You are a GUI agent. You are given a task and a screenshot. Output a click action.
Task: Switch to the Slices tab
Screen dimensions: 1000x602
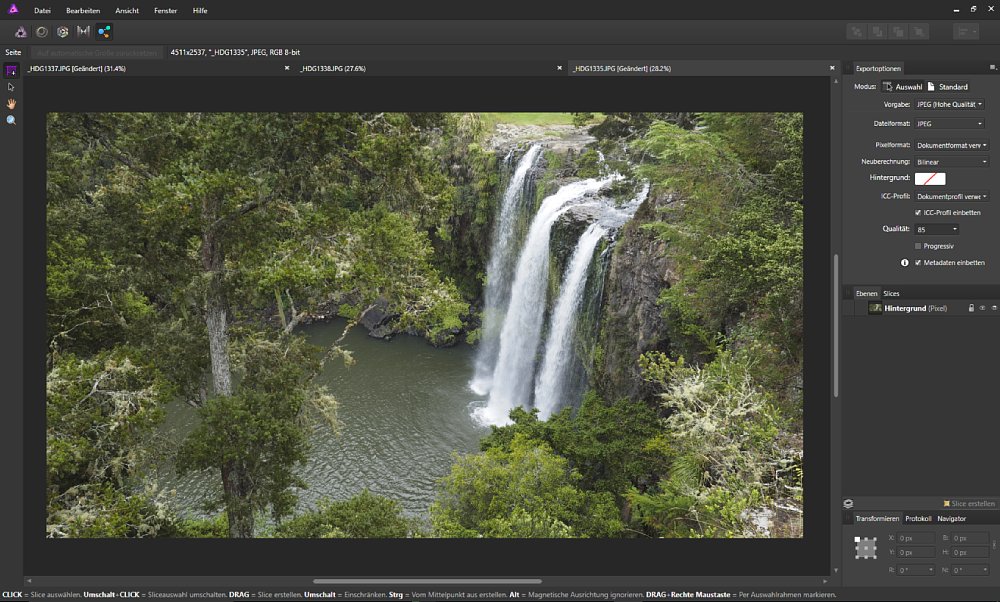[x=891, y=293]
